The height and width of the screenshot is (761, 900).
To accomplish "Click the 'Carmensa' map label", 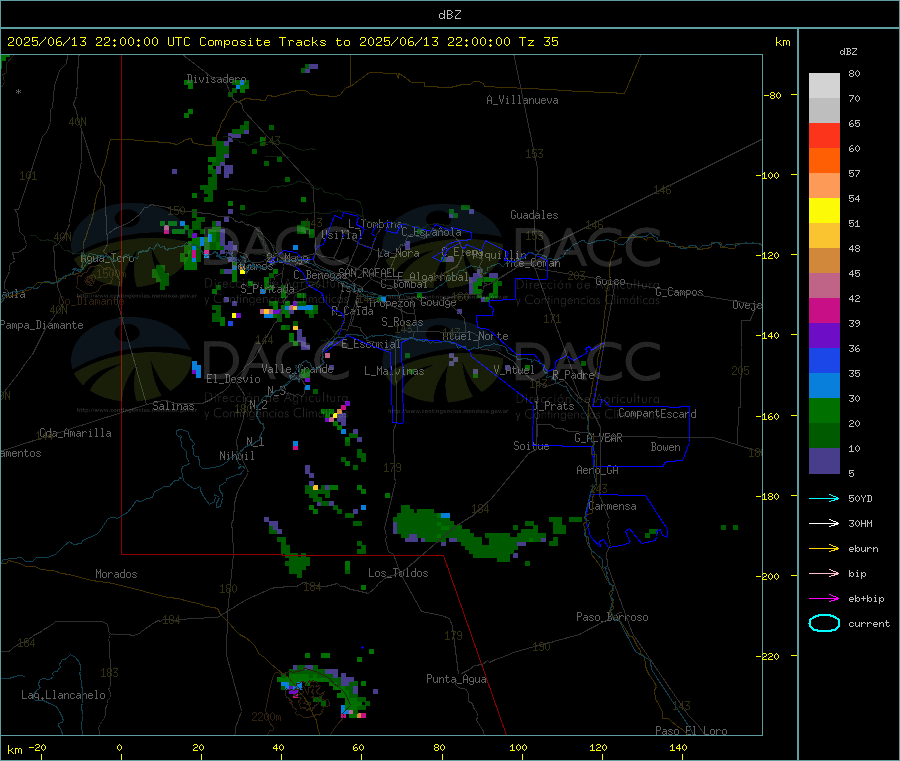I will pos(612,506).
